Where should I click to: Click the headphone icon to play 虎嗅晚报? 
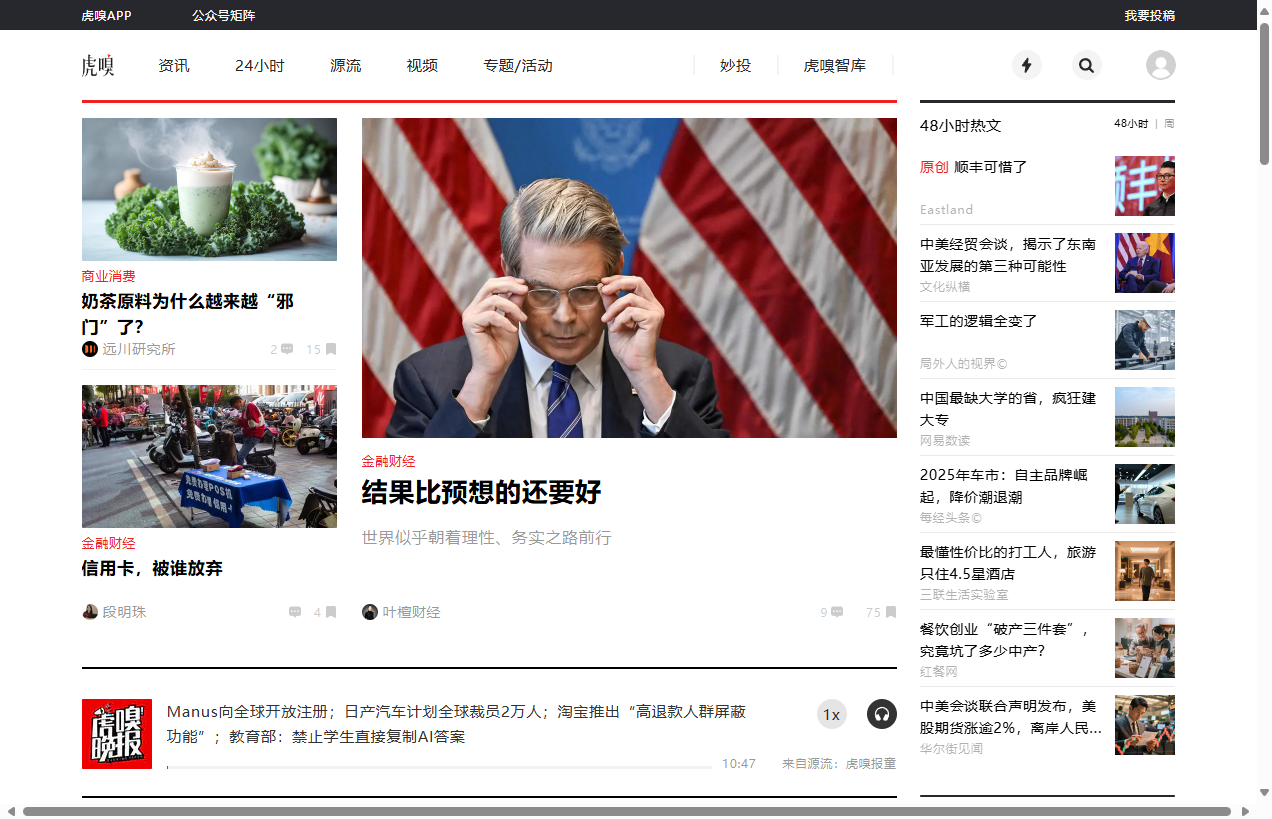pyautogui.click(x=881, y=714)
